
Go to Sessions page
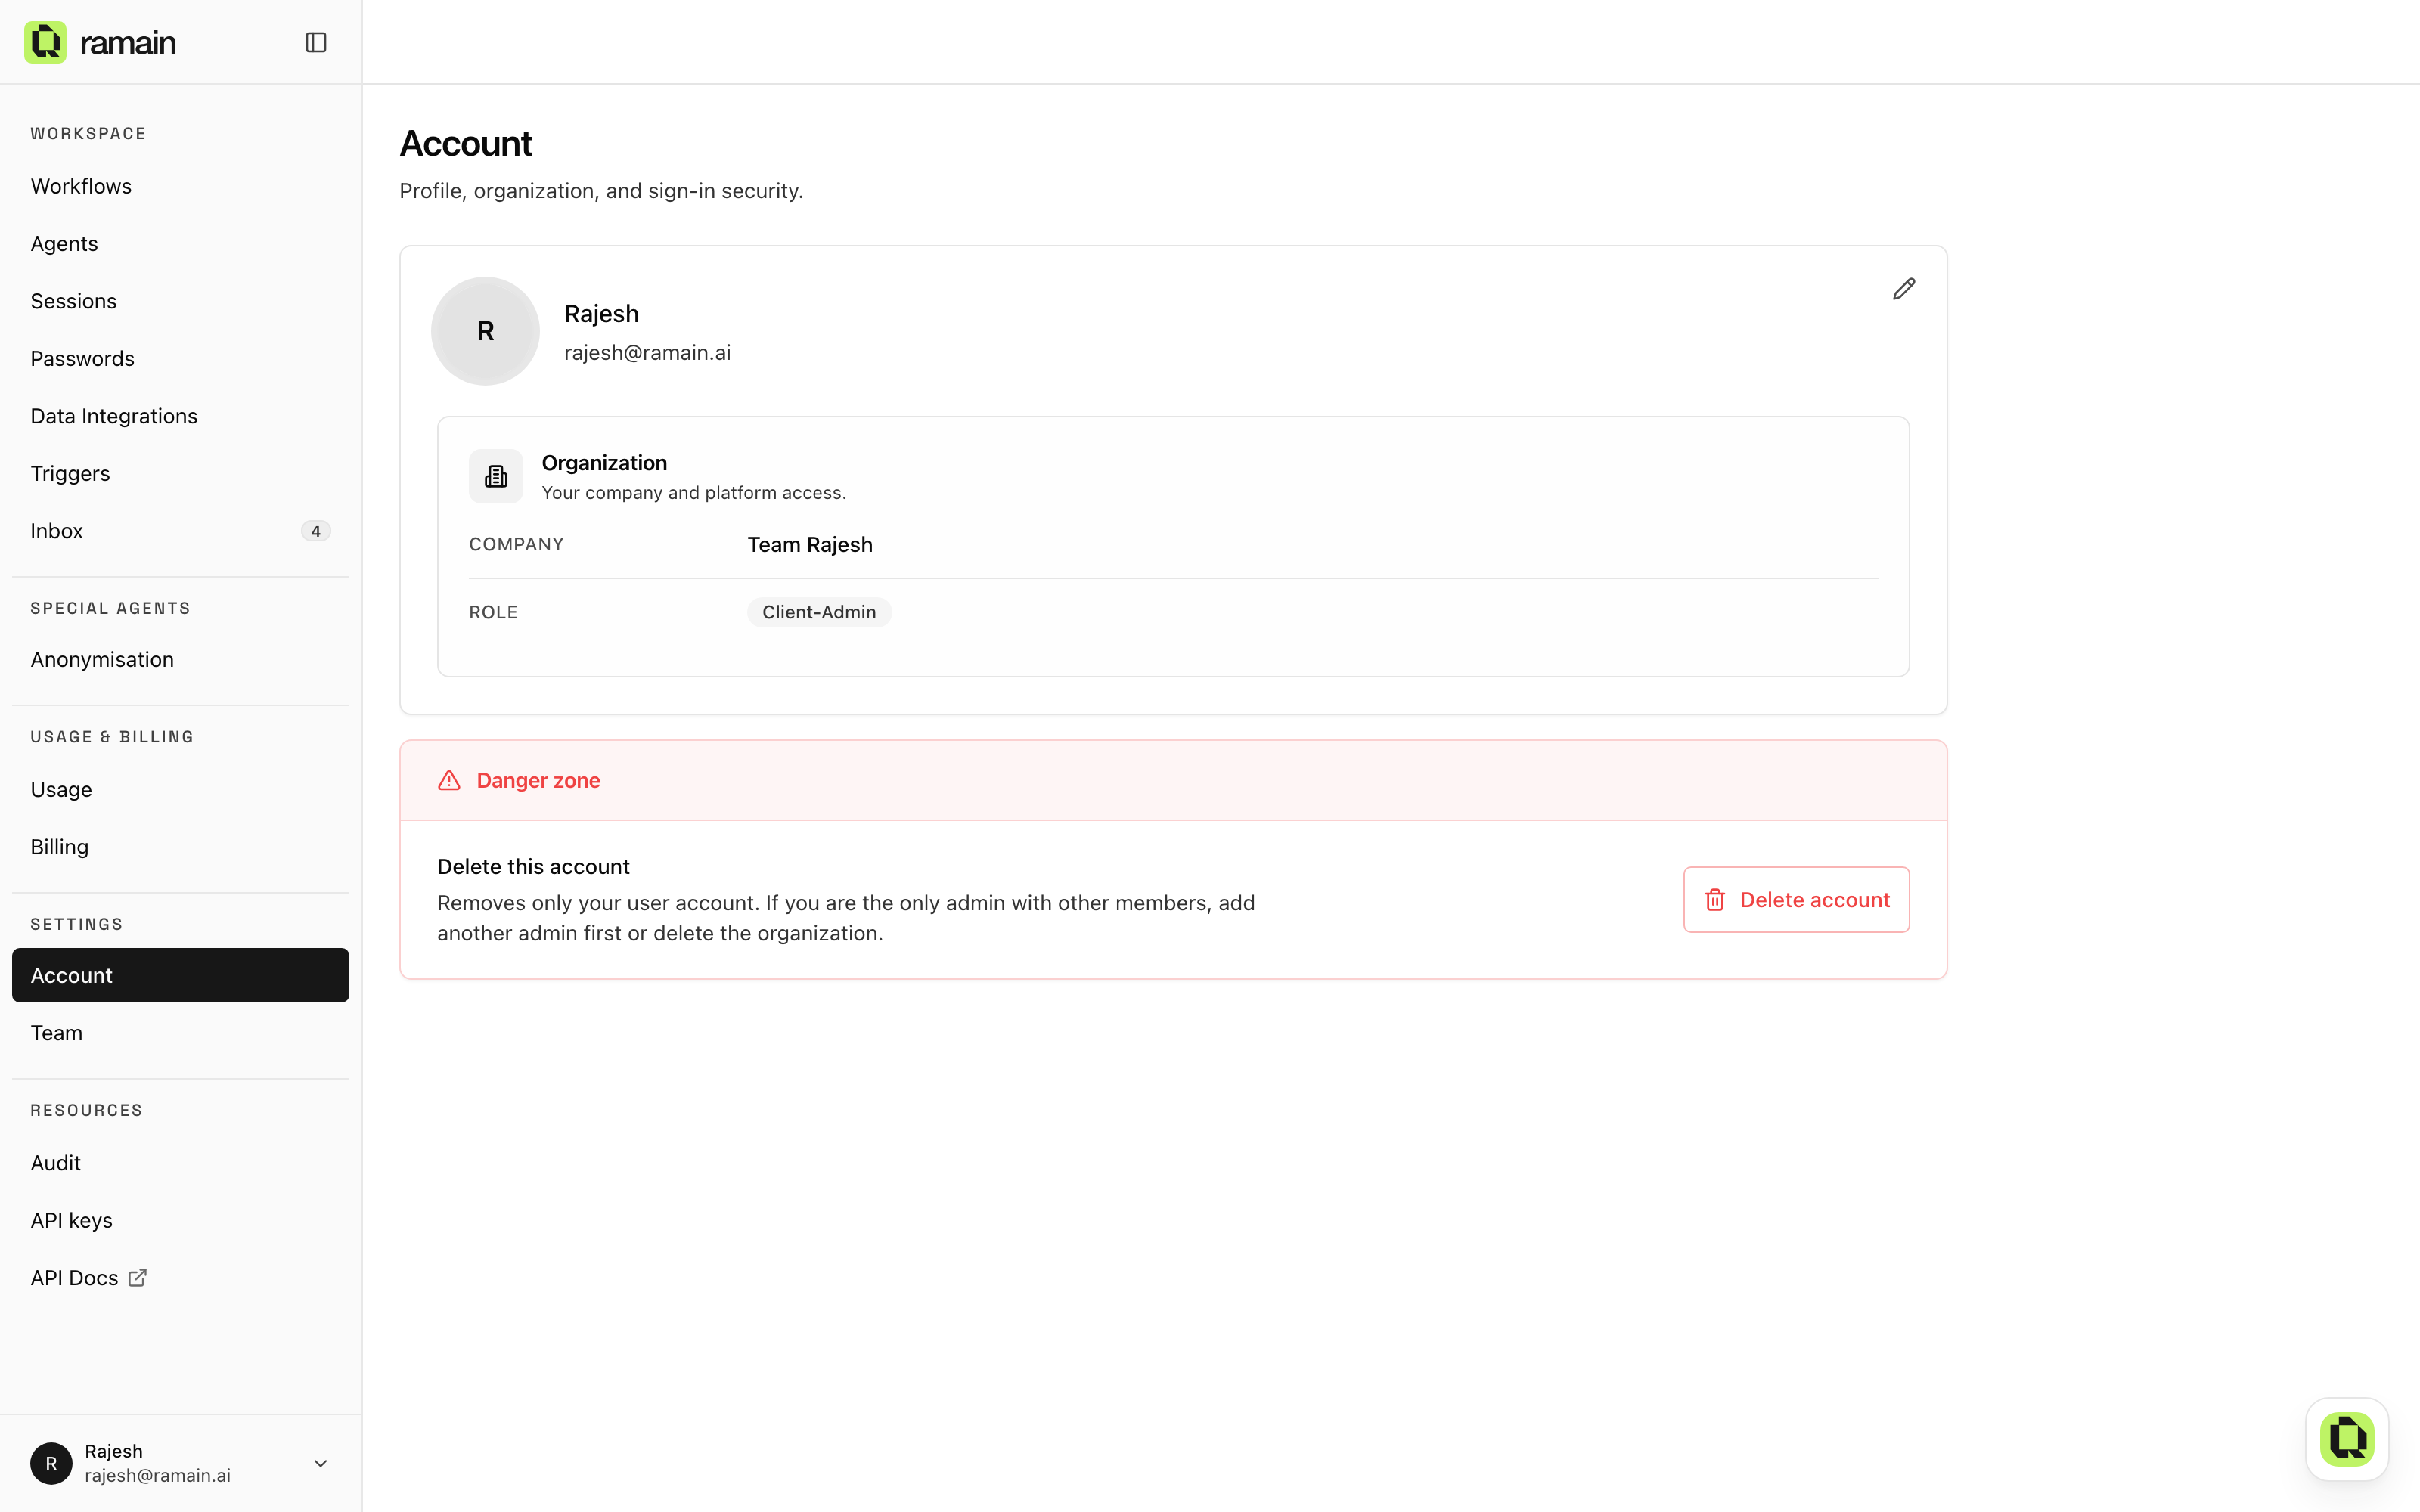coord(180,301)
